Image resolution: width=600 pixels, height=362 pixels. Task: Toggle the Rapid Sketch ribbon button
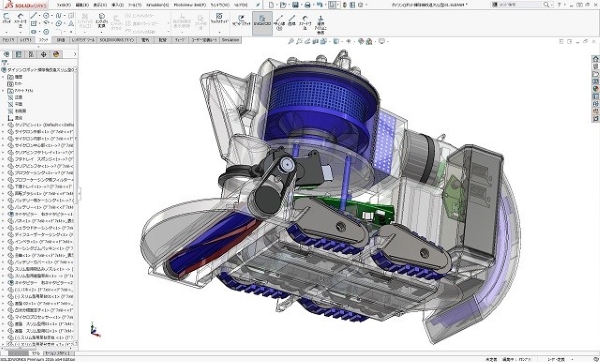(x=241, y=21)
